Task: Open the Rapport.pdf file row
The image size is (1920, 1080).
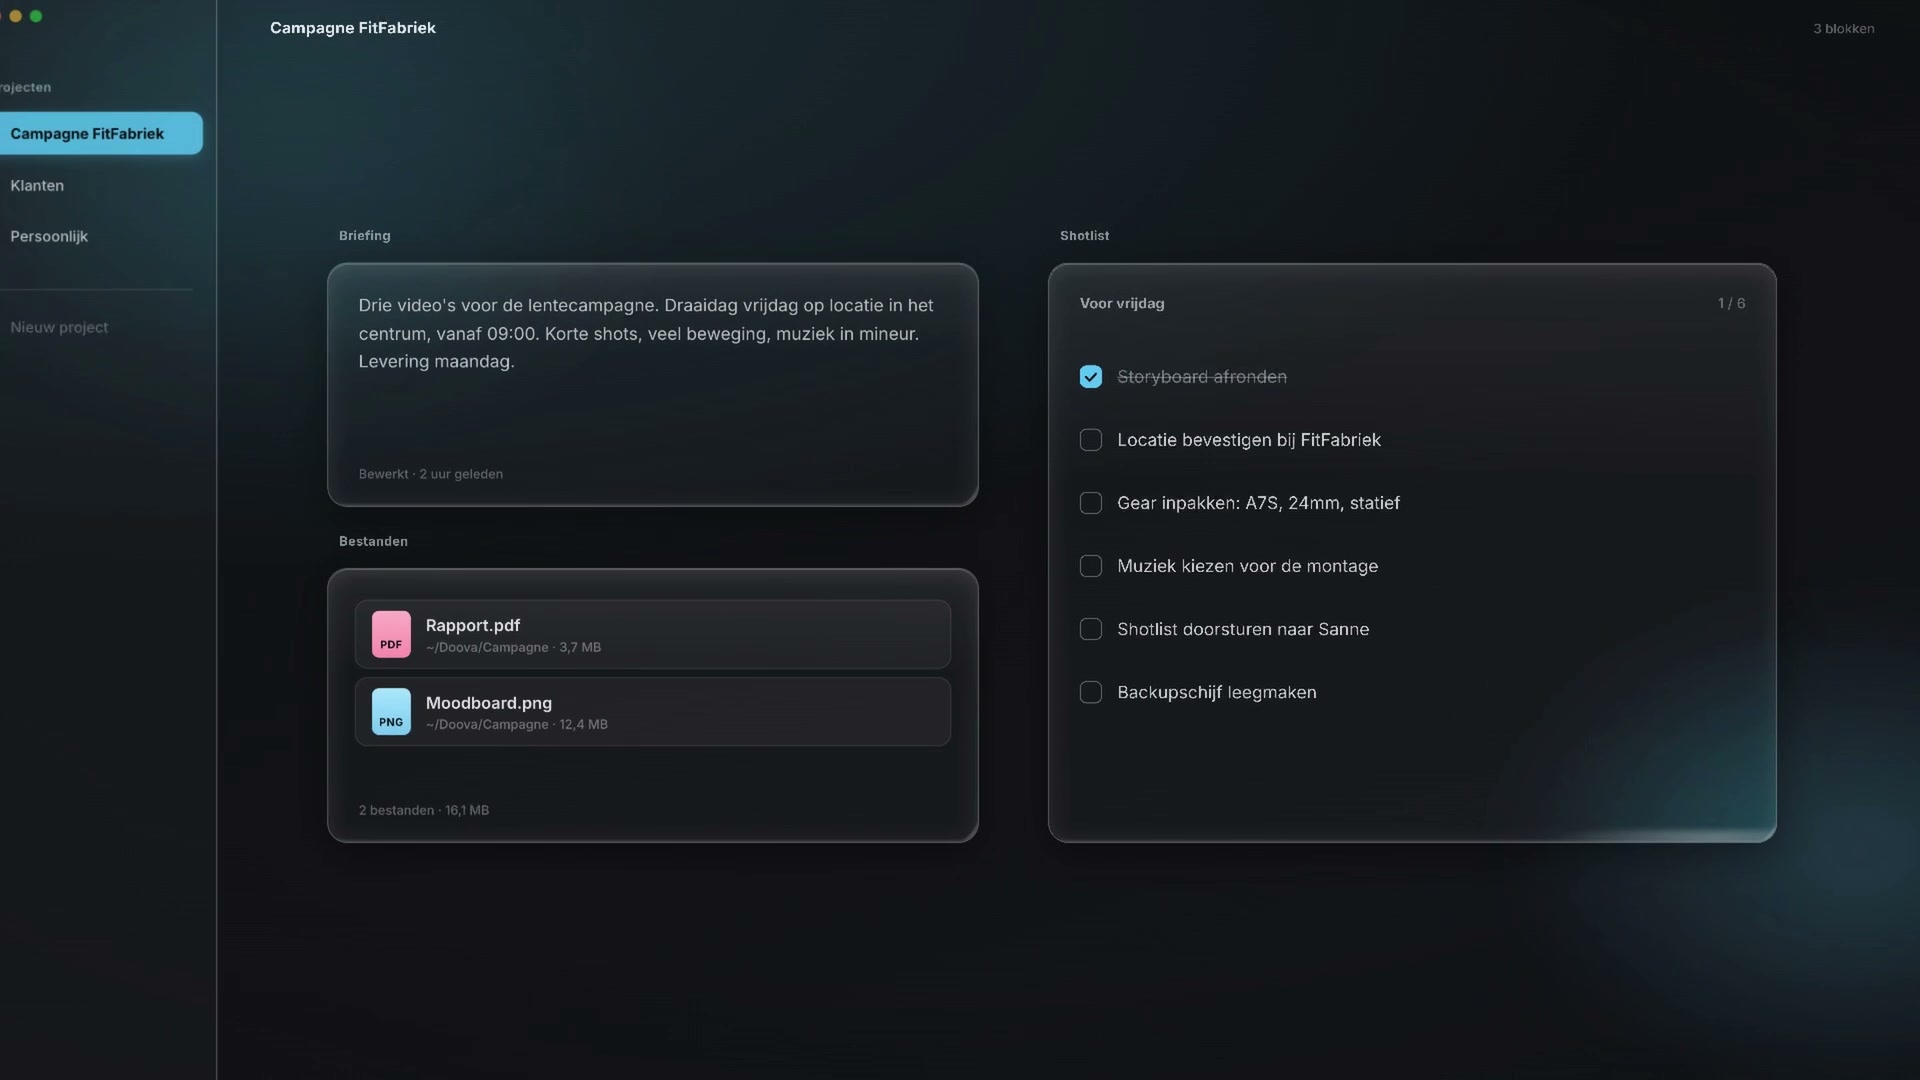Action: tap(652, 634)
